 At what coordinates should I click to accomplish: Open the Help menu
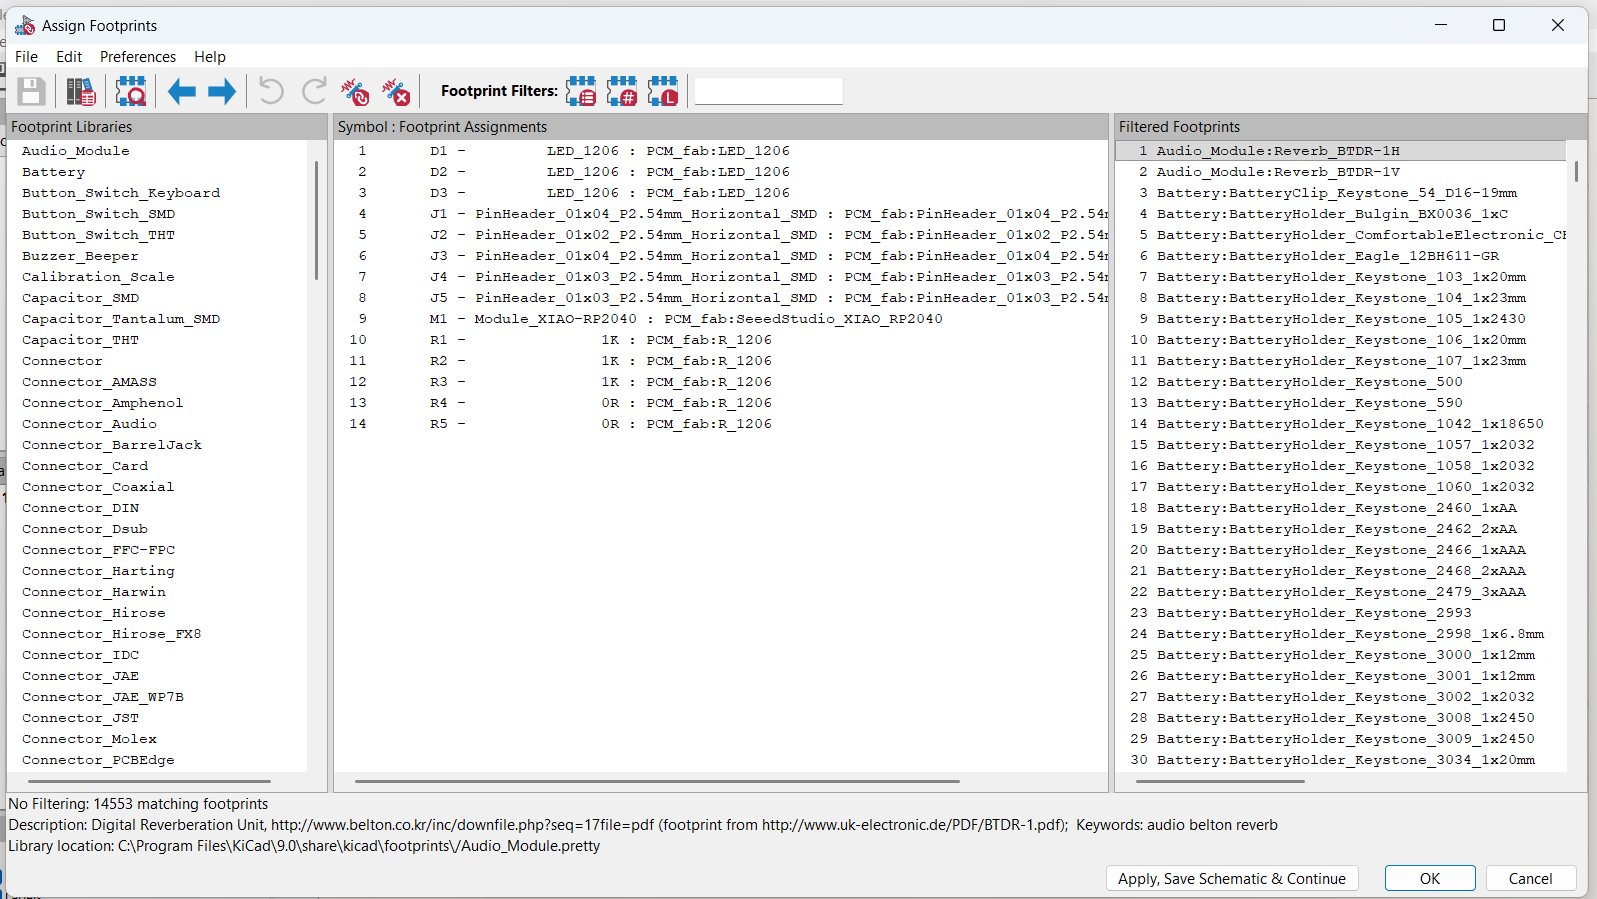coord(210,57)
